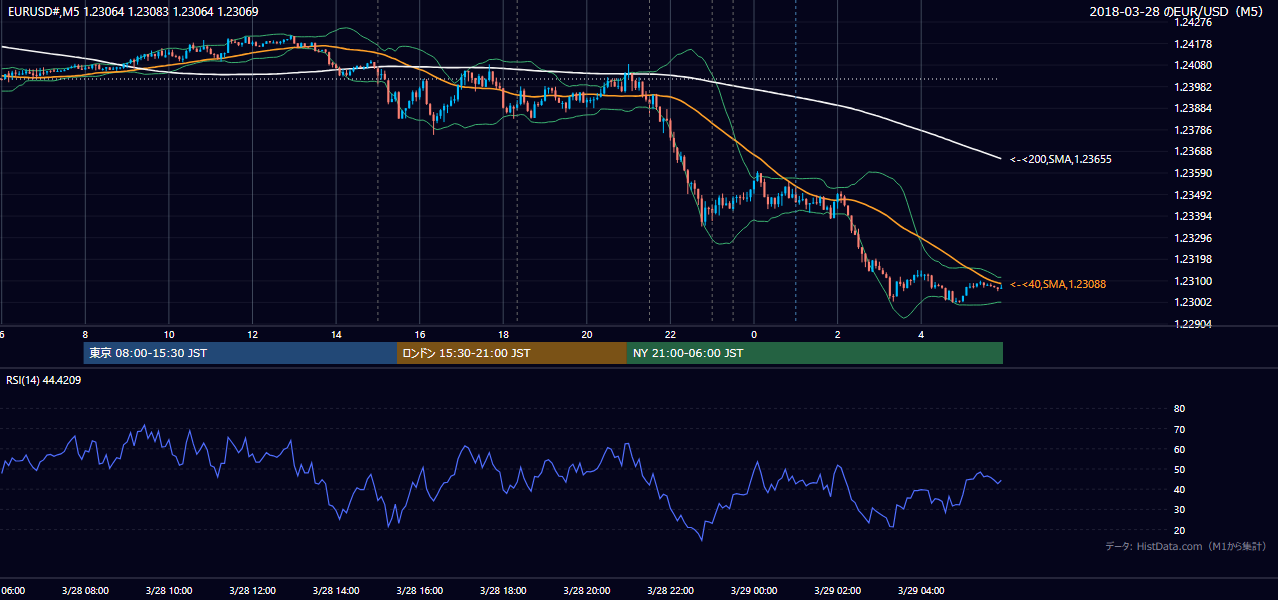Click price axis value 1.23198
This screenshot has width=1278, height=600.
point(1193,259)
